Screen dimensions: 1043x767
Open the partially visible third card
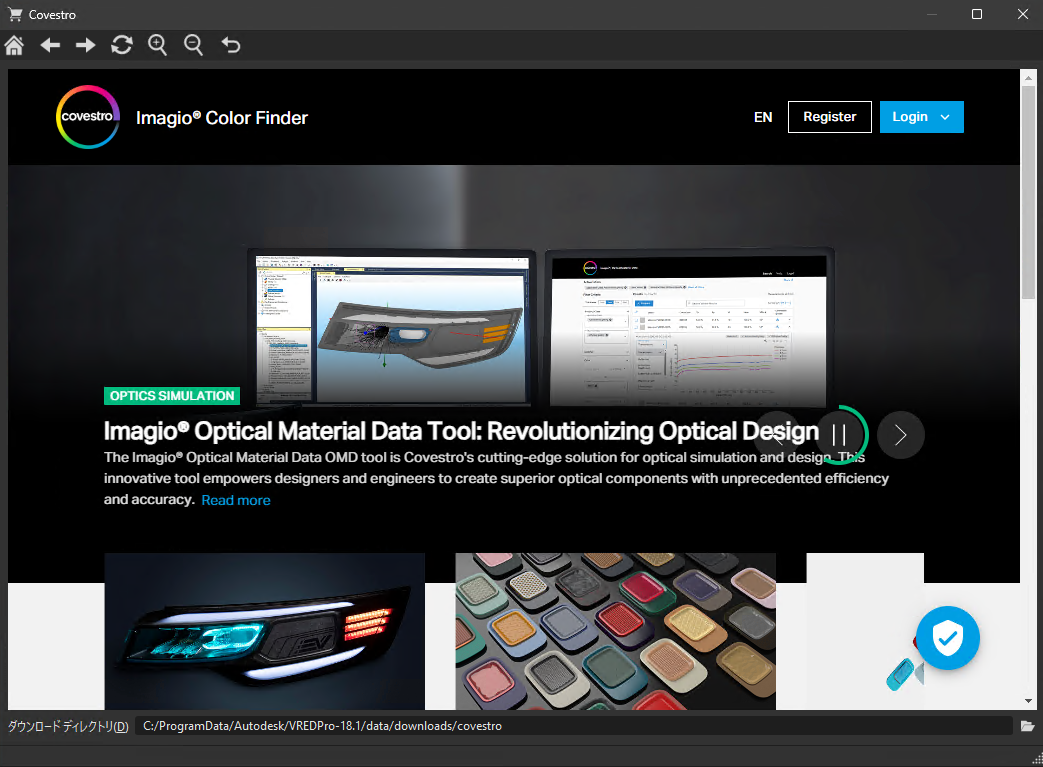865,631
